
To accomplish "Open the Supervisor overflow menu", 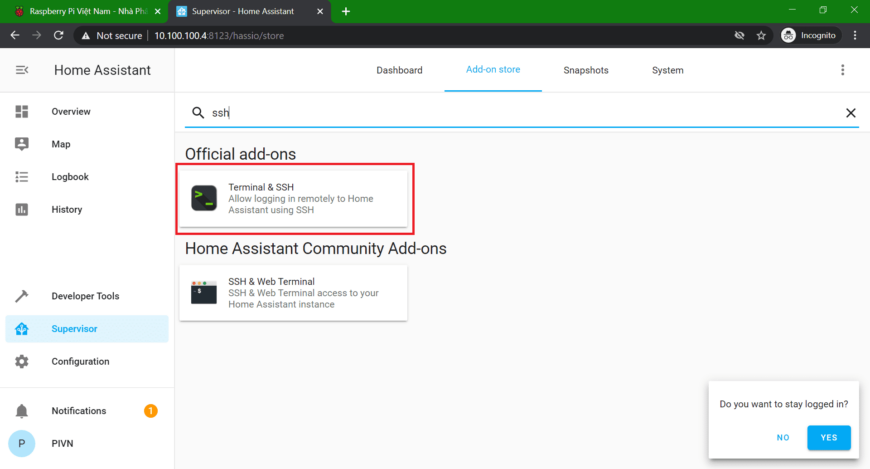I will (842, 70).
